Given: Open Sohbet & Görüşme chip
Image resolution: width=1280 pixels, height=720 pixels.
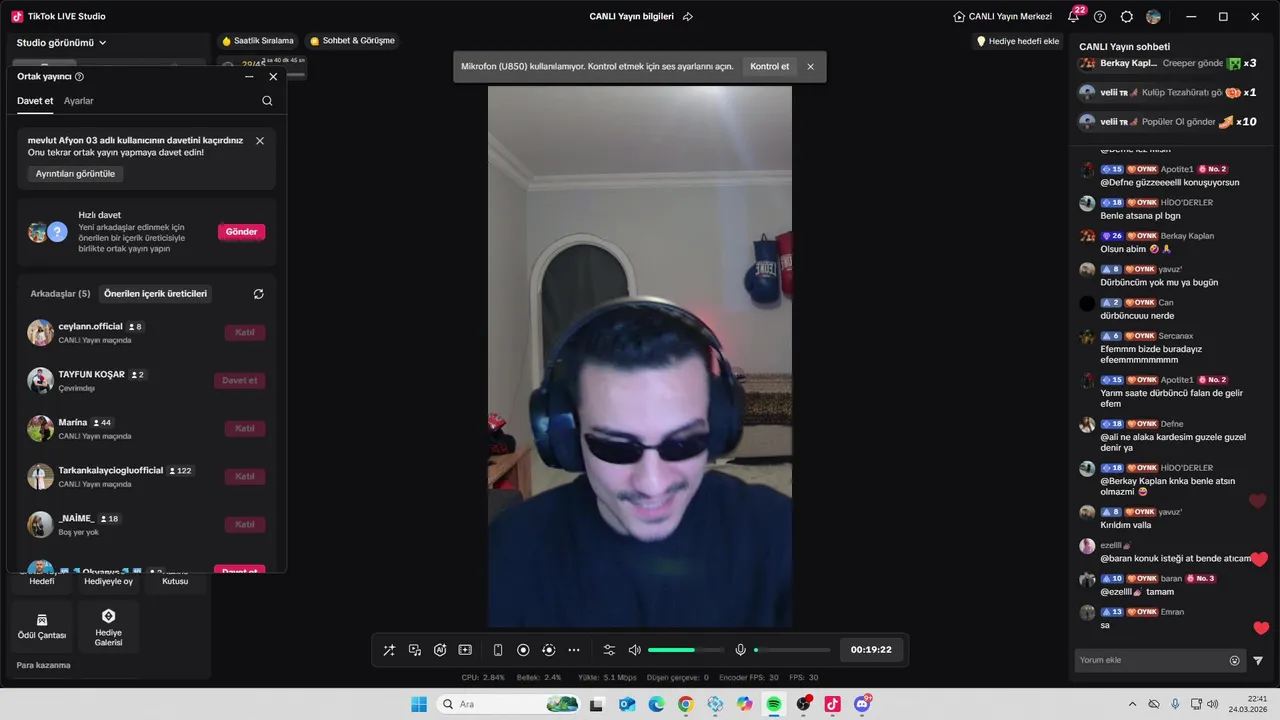Looking at the screenshot, I should tap(352, 41).
